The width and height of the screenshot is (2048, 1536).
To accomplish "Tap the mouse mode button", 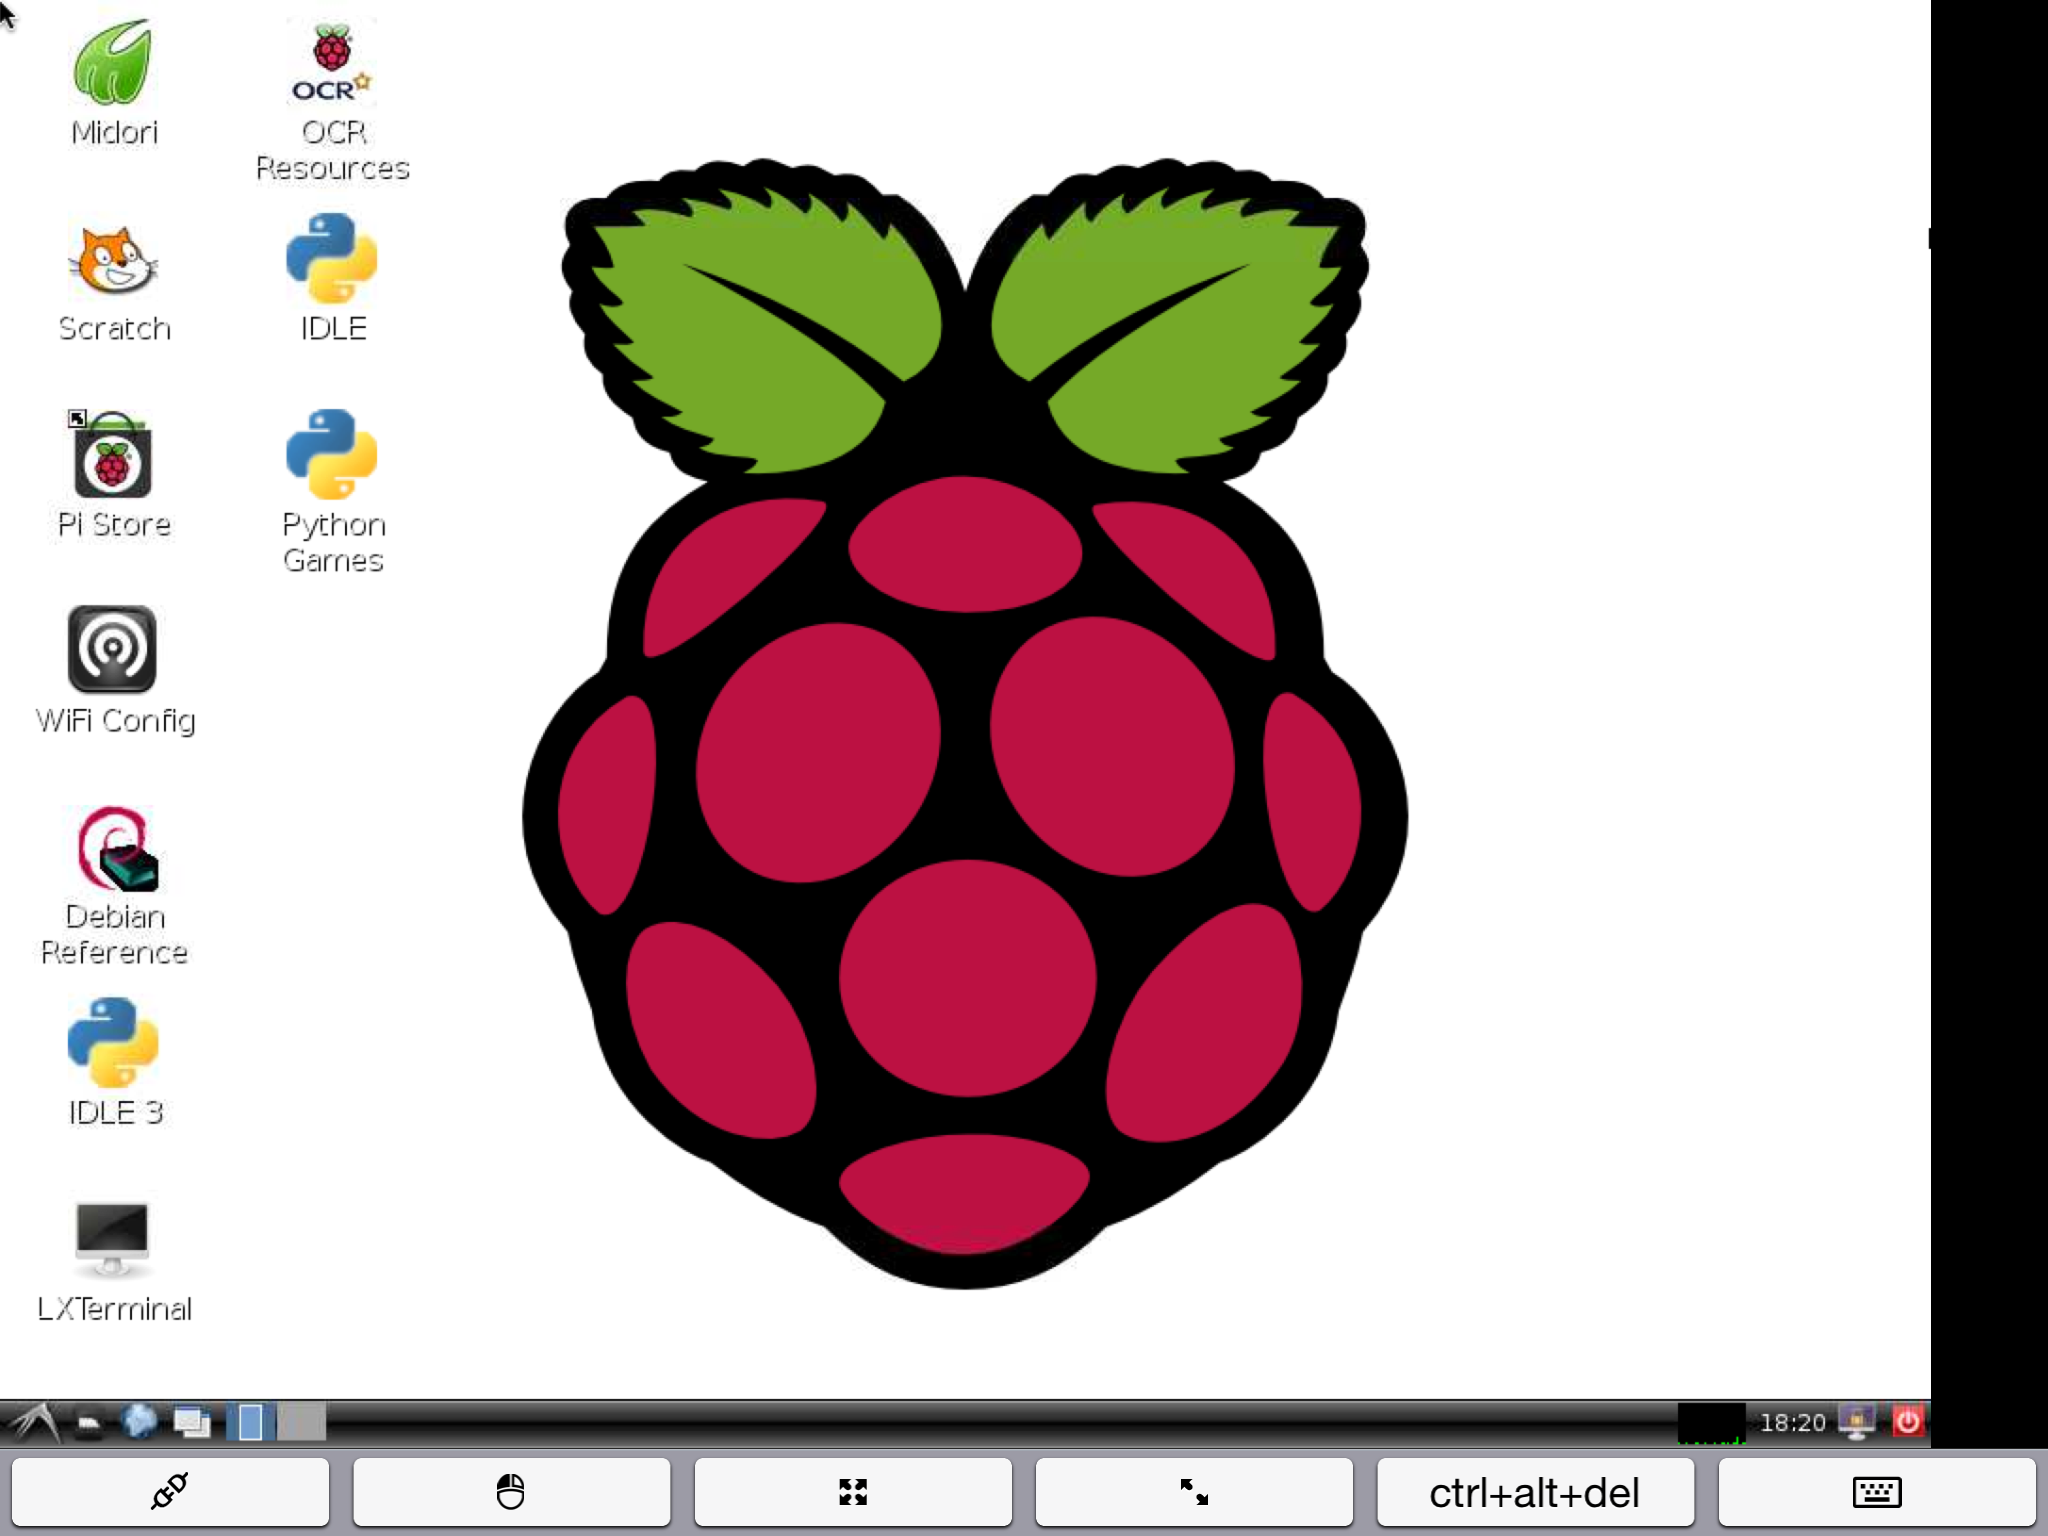I will click(x=511, y=1492).
